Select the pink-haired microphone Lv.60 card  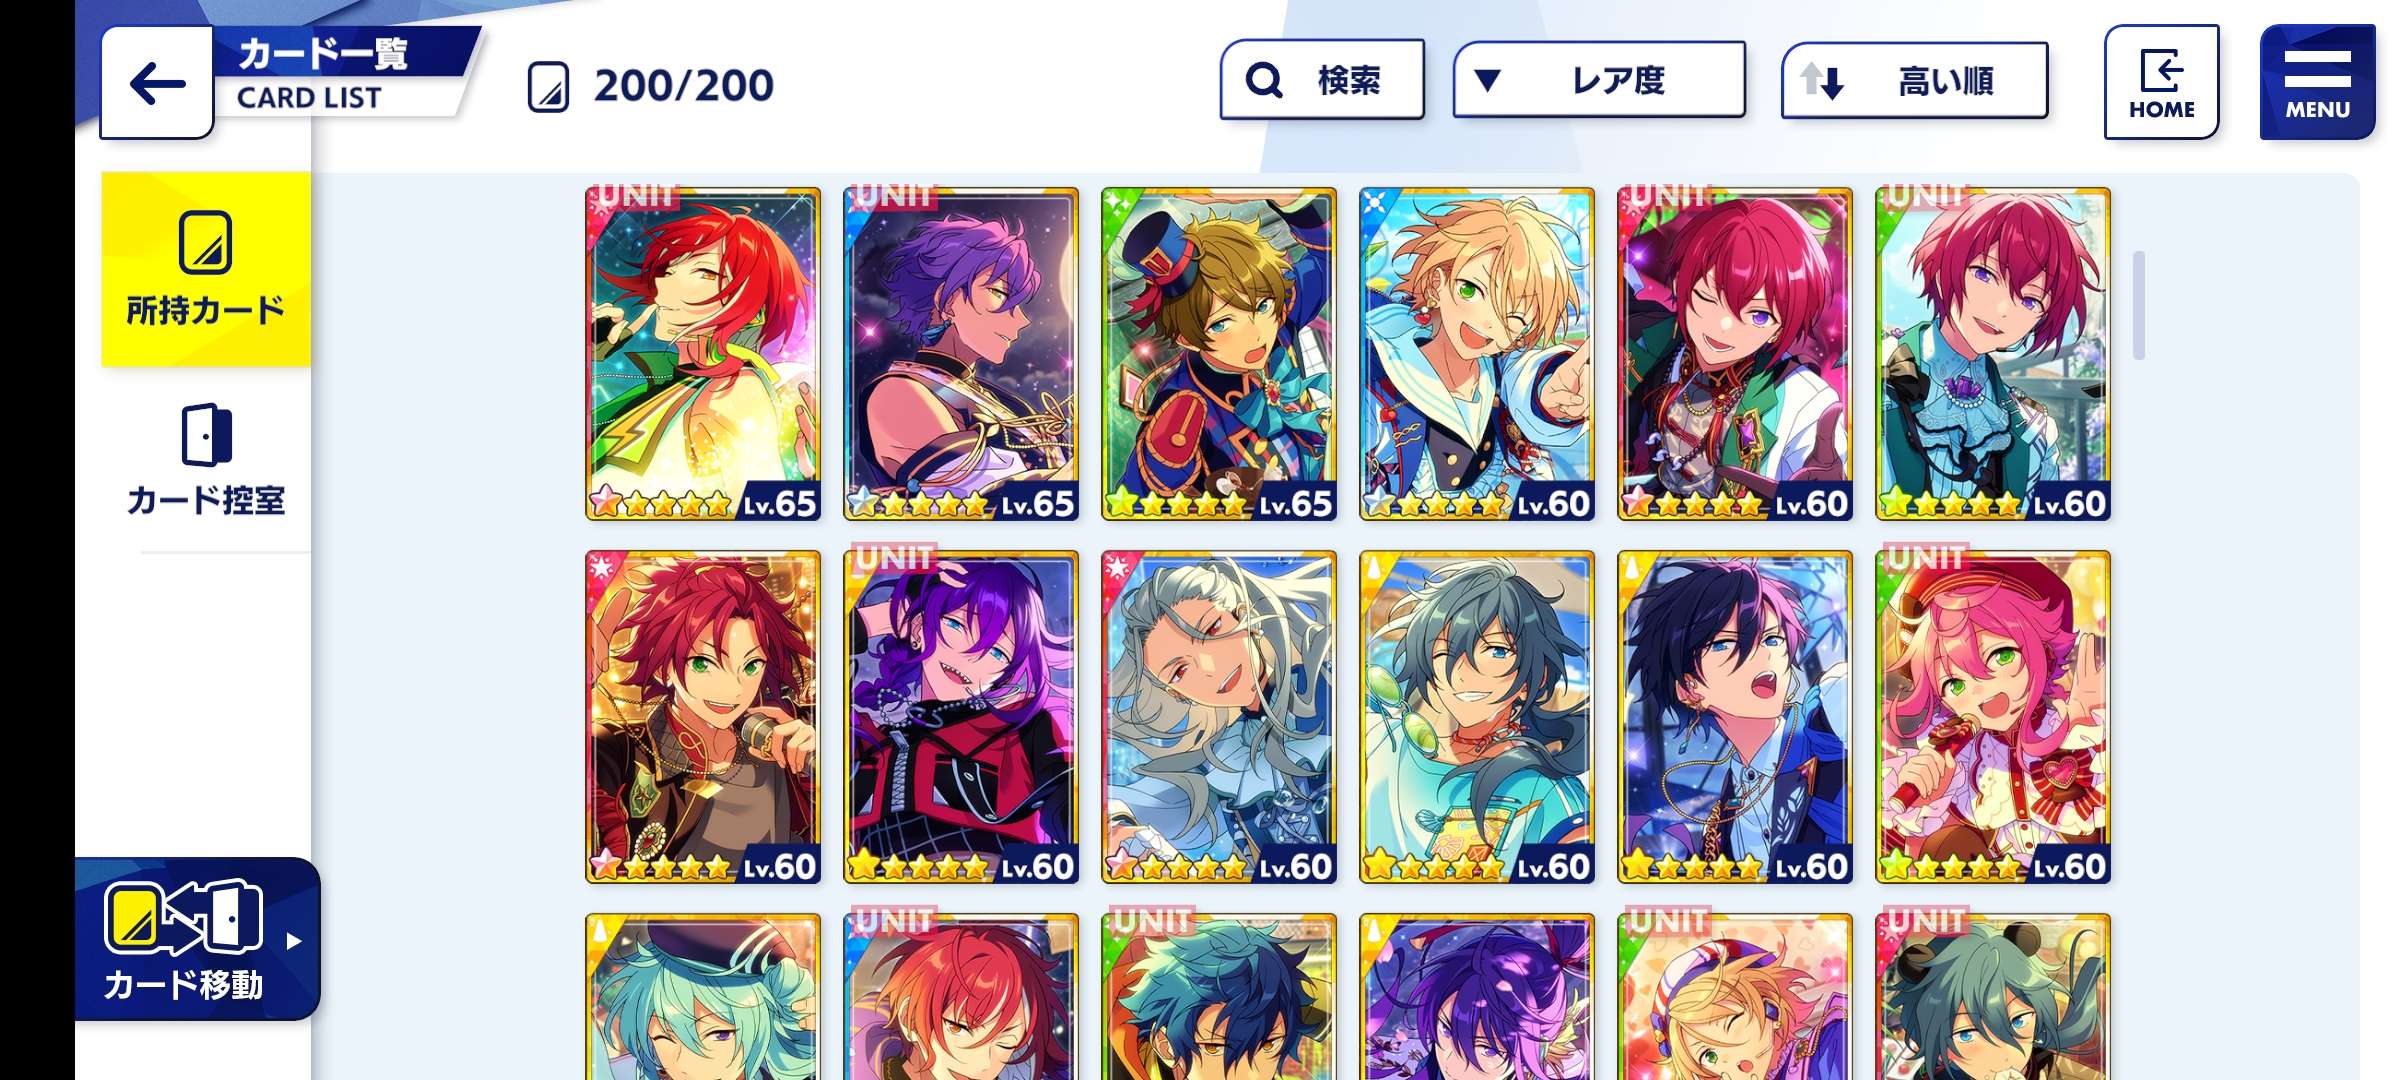pos(1993,717)
